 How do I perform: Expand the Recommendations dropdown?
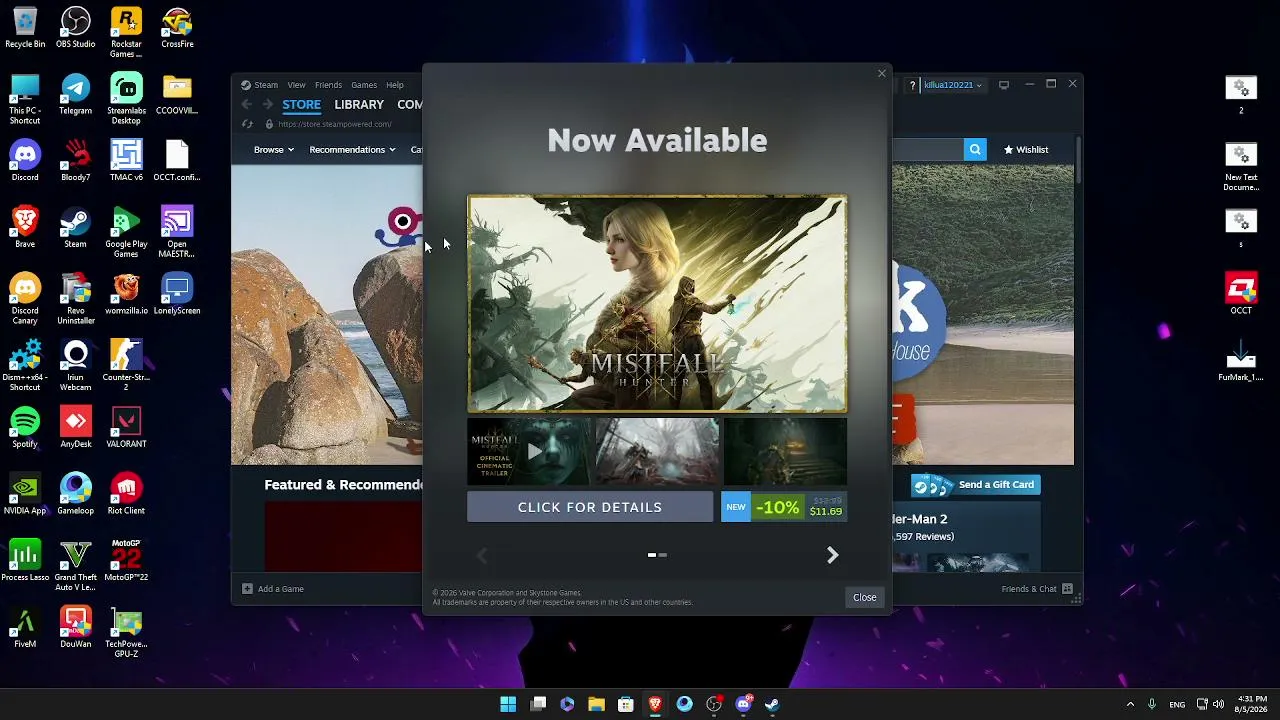click(x=352, y=150)
